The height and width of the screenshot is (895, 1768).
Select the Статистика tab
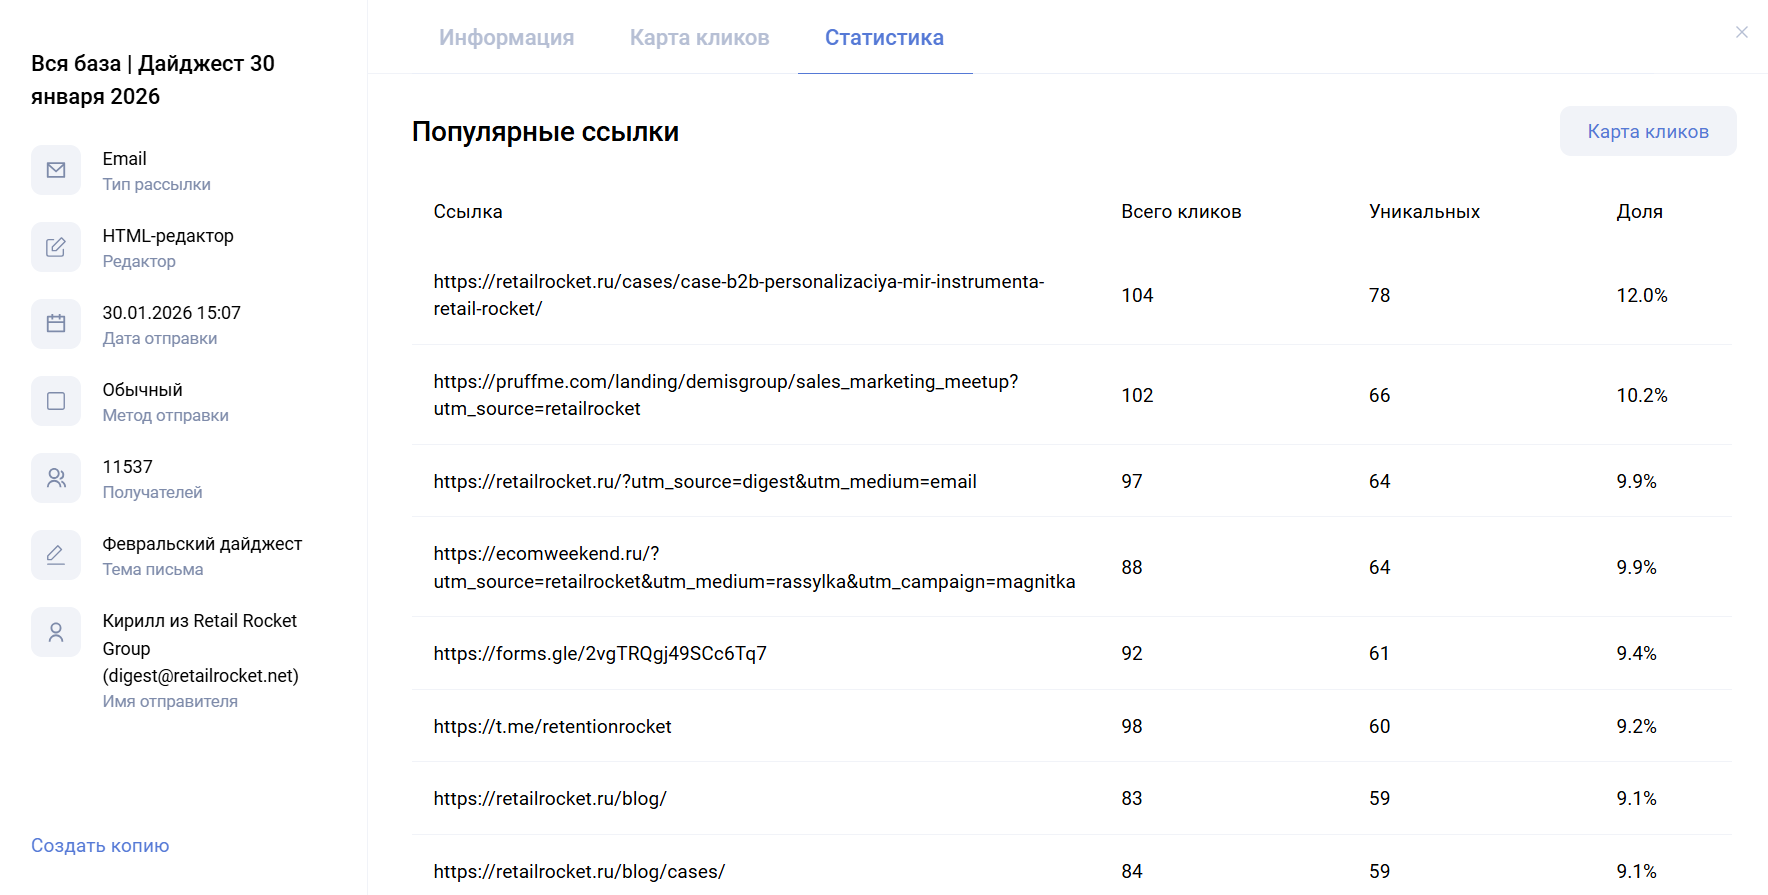tap(884, 38)
